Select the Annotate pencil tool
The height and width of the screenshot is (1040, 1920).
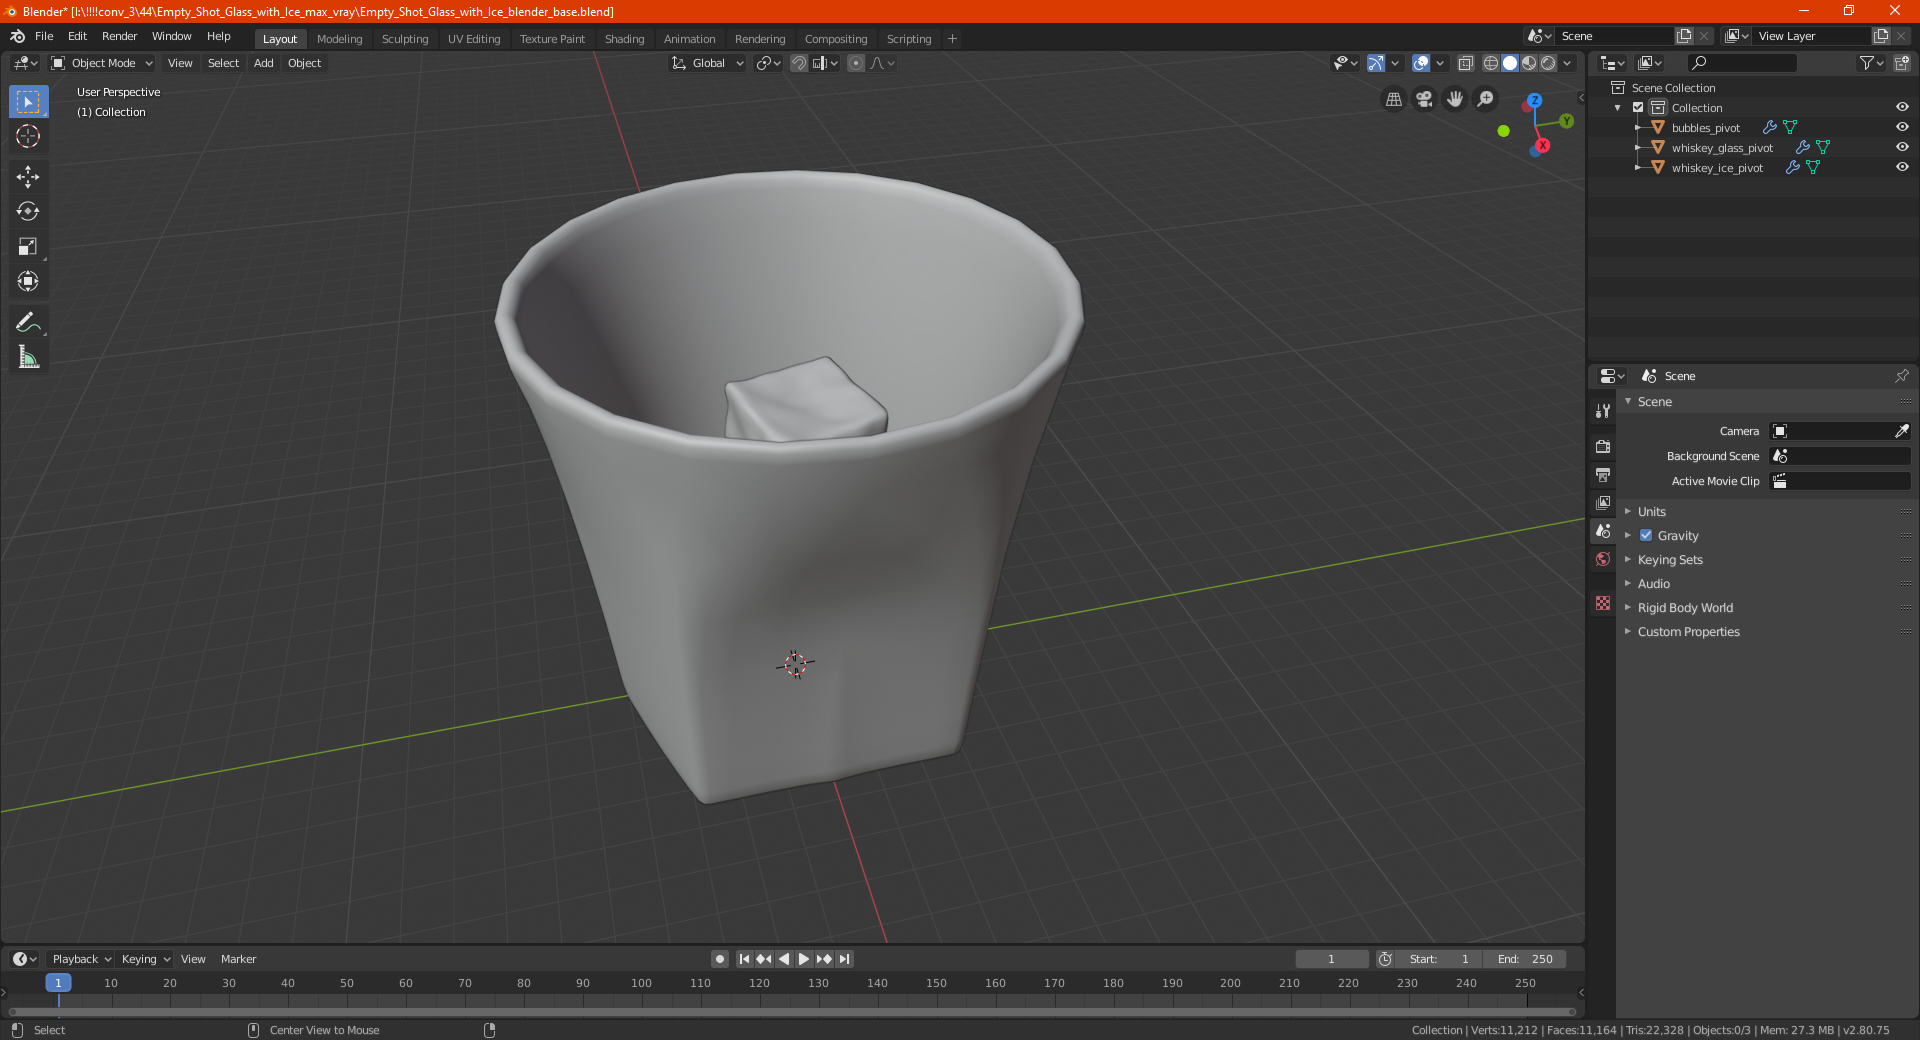pyautogui.click(x=28, y=322)
